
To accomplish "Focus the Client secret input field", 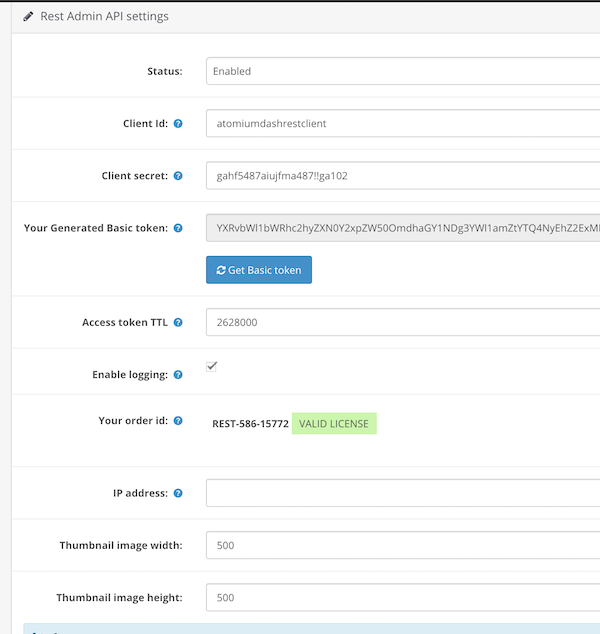I will 403,175.
